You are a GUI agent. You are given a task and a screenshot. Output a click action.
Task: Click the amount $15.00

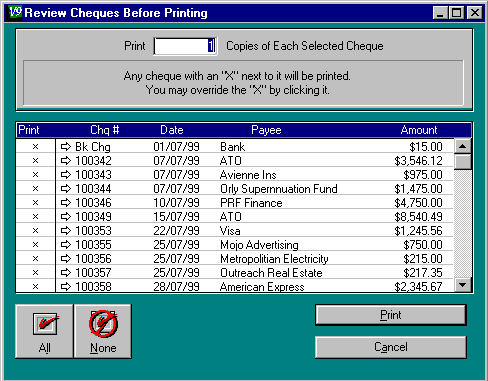pyautogui.click(x=426, y=147)
